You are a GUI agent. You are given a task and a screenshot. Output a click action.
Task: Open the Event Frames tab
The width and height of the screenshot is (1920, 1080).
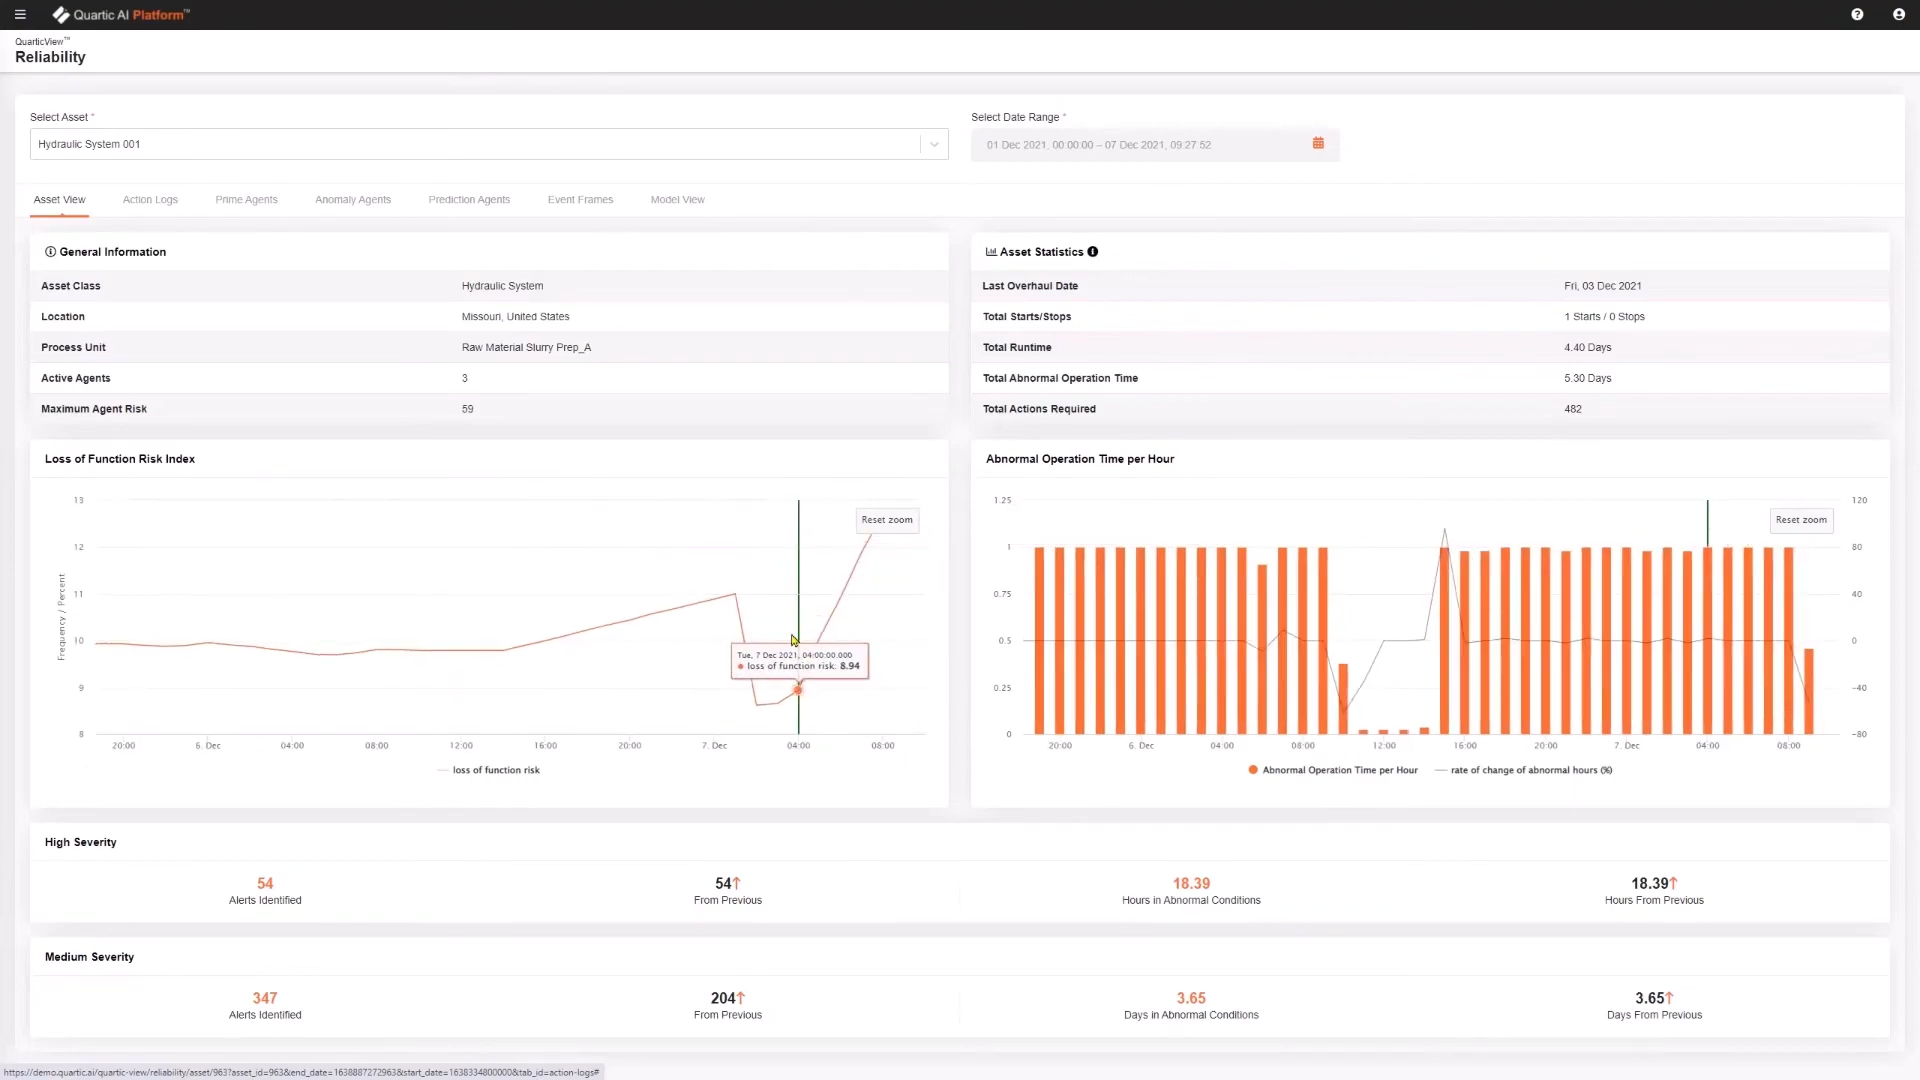(580, 200)
